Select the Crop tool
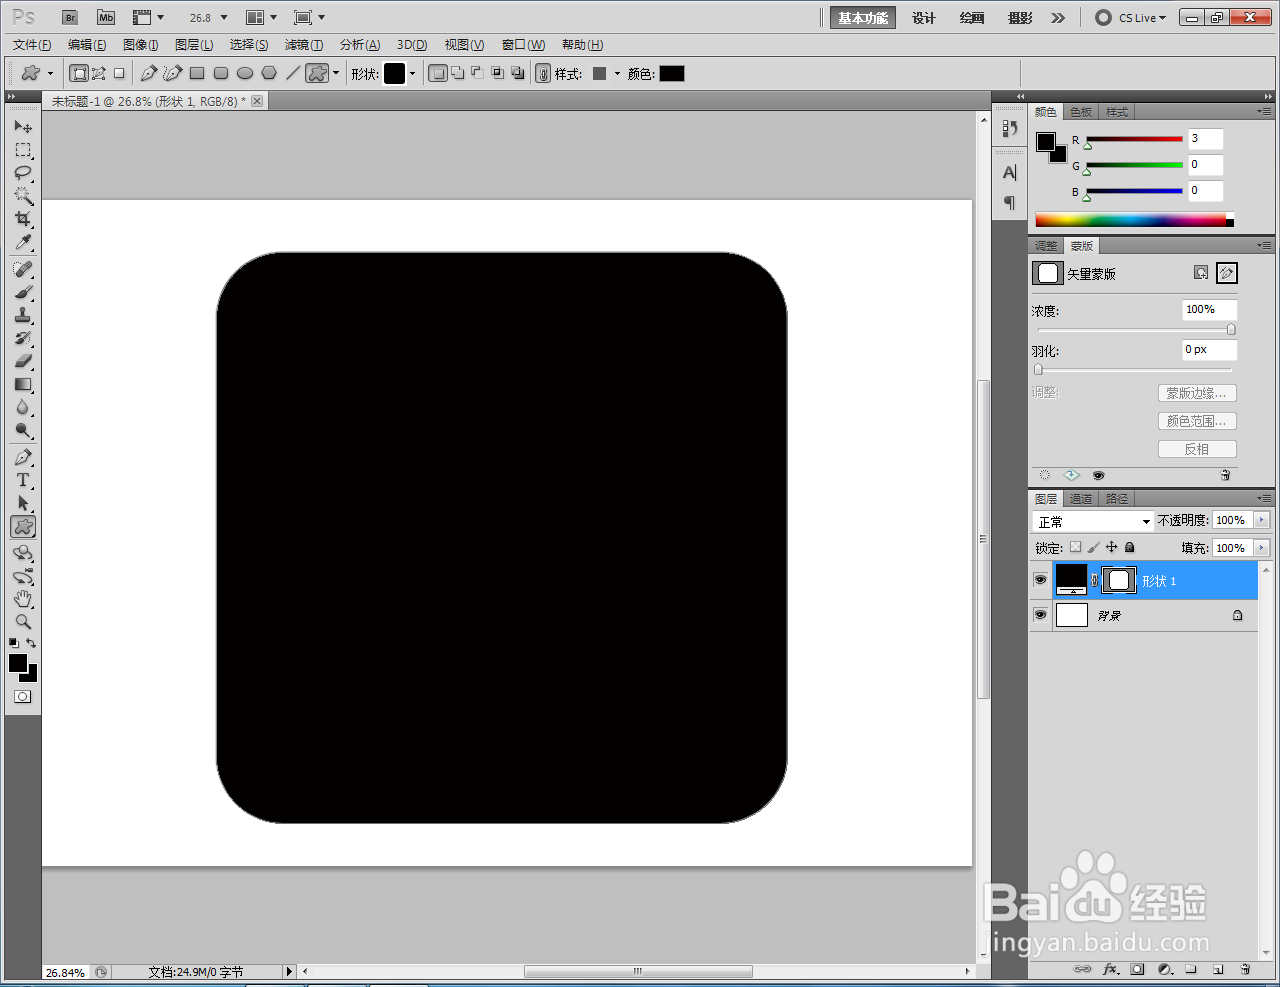Viewport: 1280px width, 987px height. tap(23, 219)
